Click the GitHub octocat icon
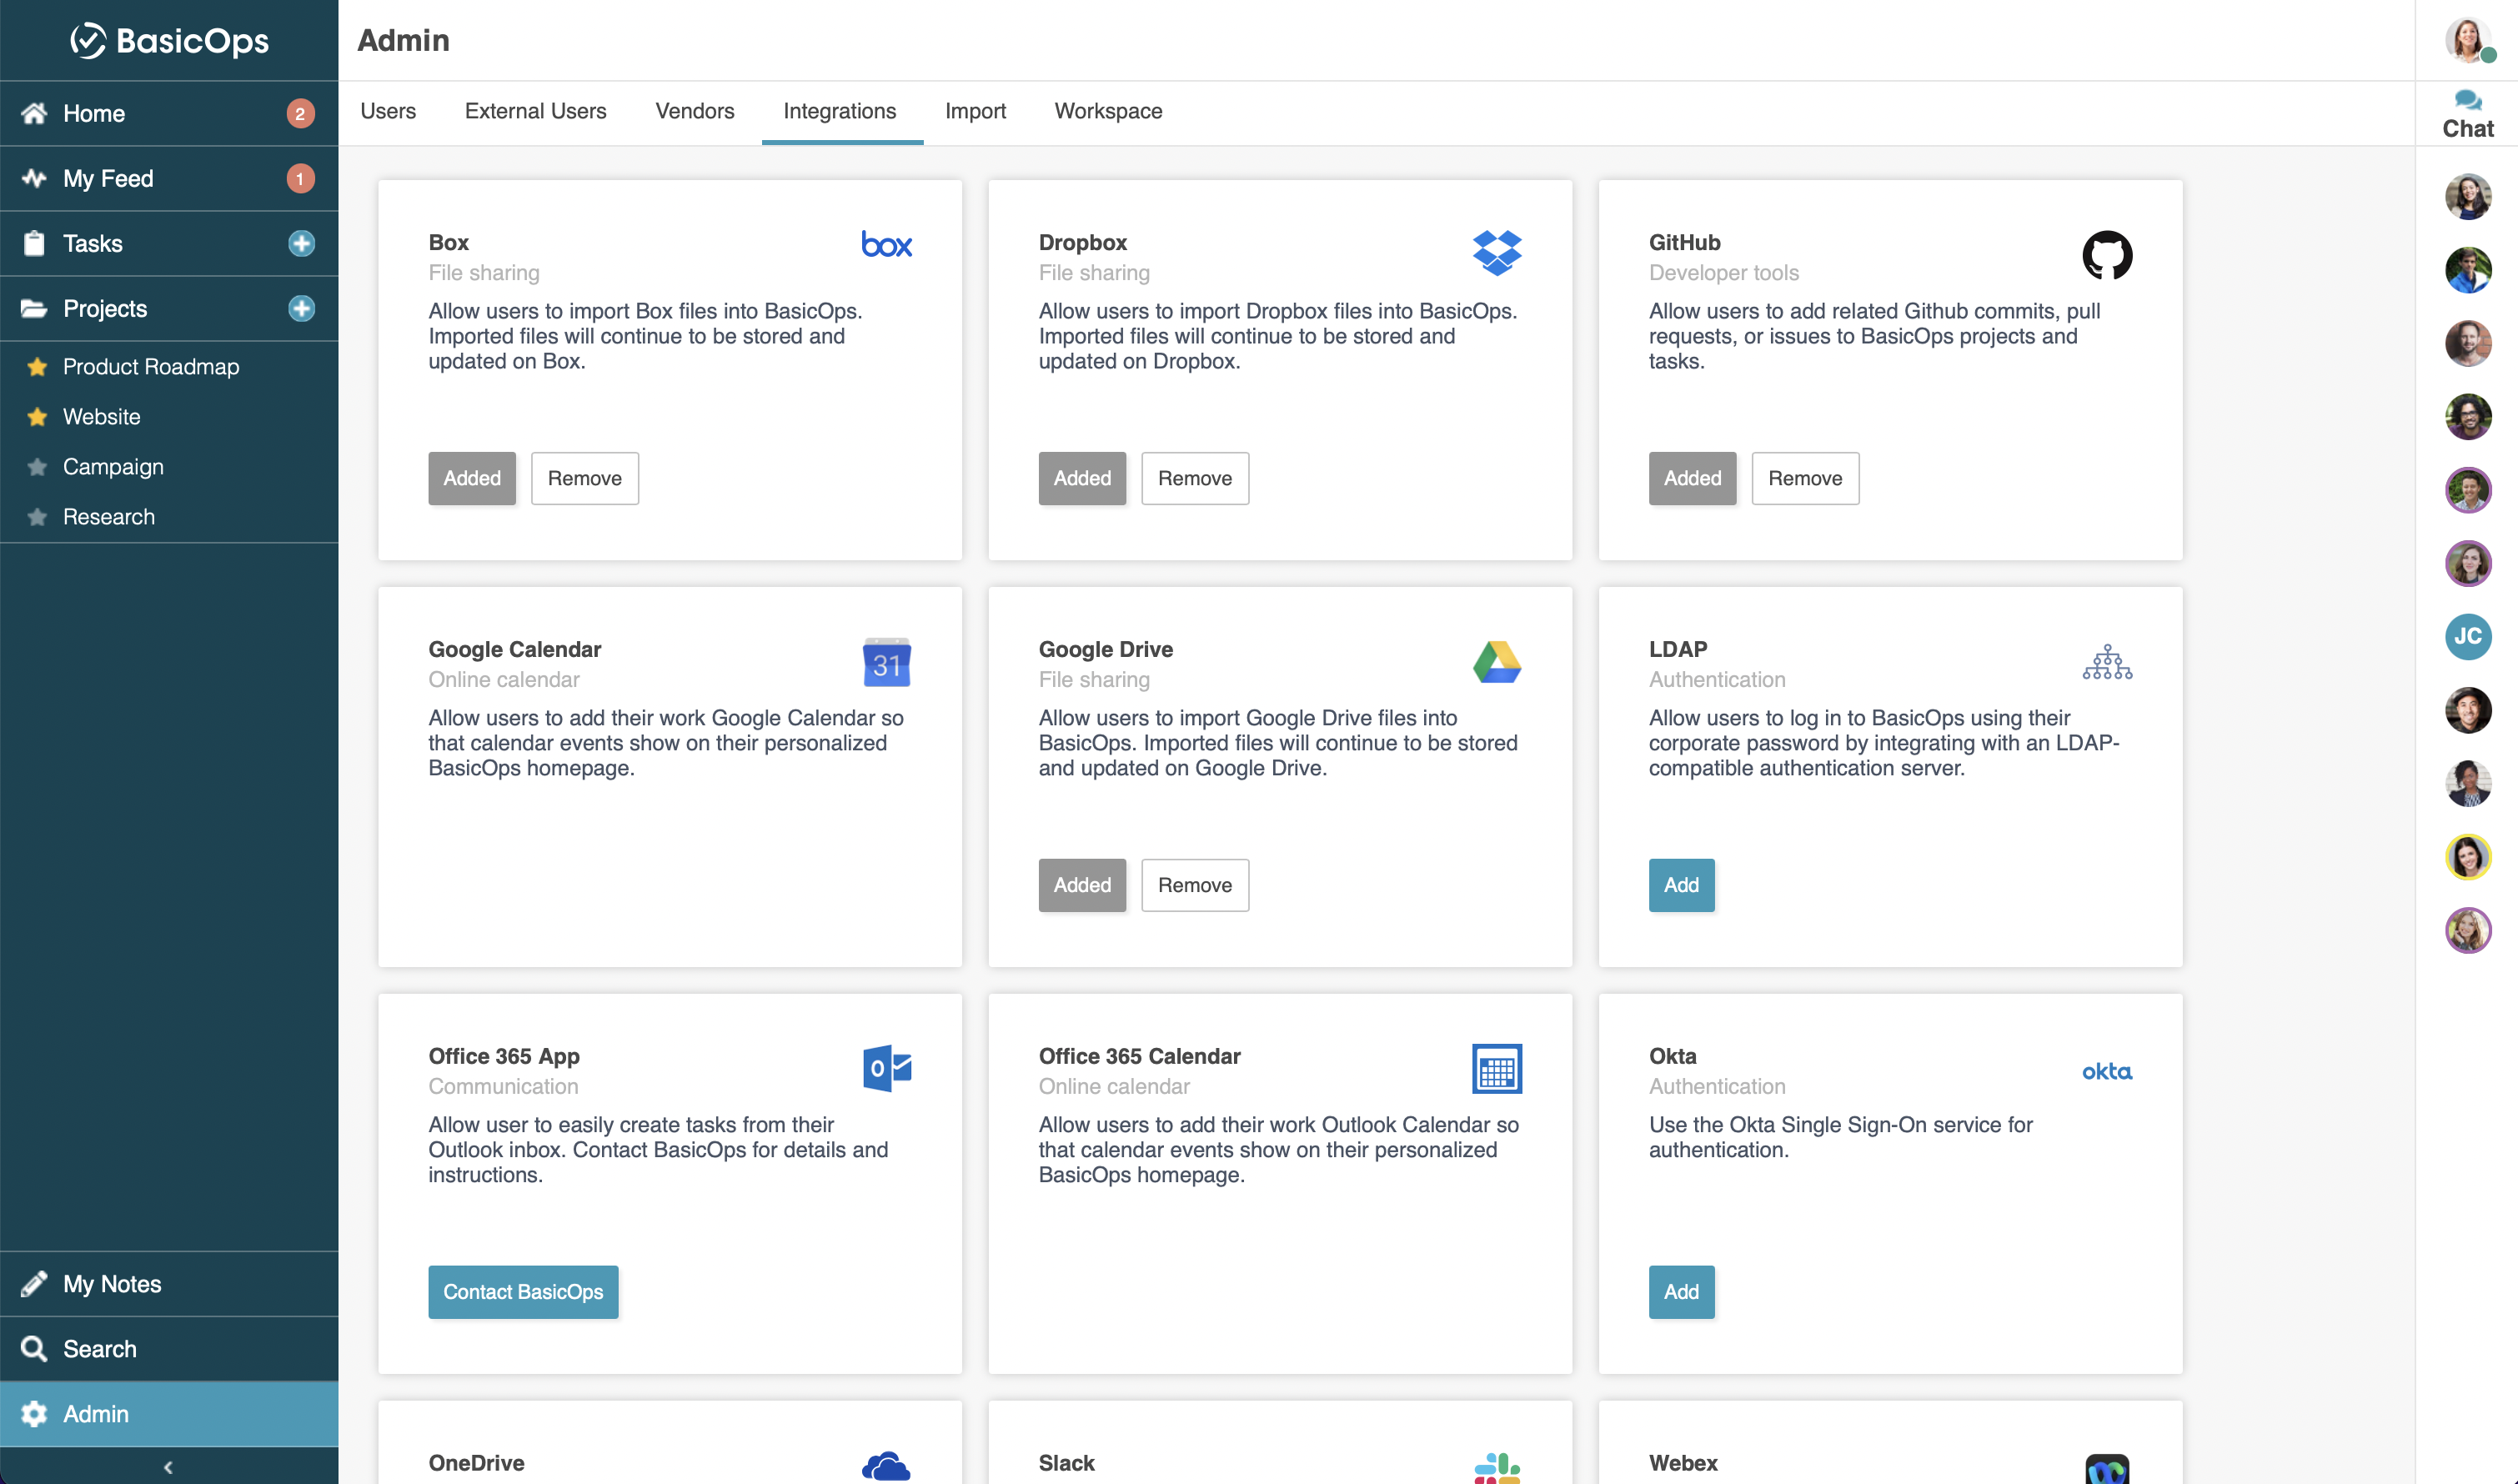Viewport: 2518px width, 1484px height. click(2107, 255)
